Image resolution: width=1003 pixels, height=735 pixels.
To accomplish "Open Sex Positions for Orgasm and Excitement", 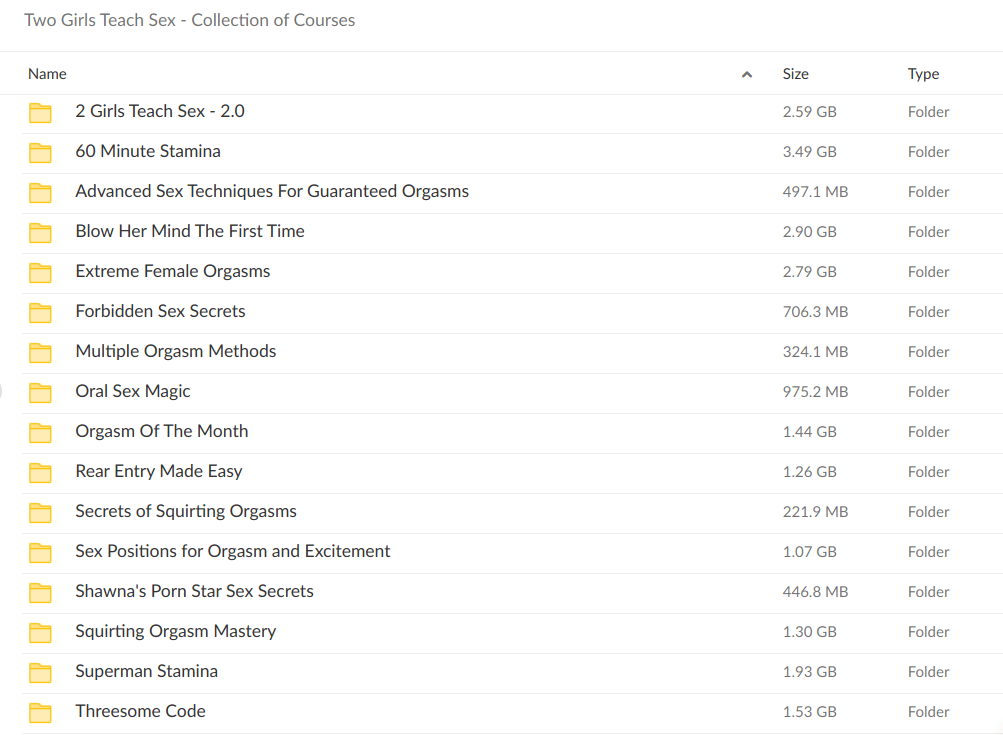I will (232, 551).
